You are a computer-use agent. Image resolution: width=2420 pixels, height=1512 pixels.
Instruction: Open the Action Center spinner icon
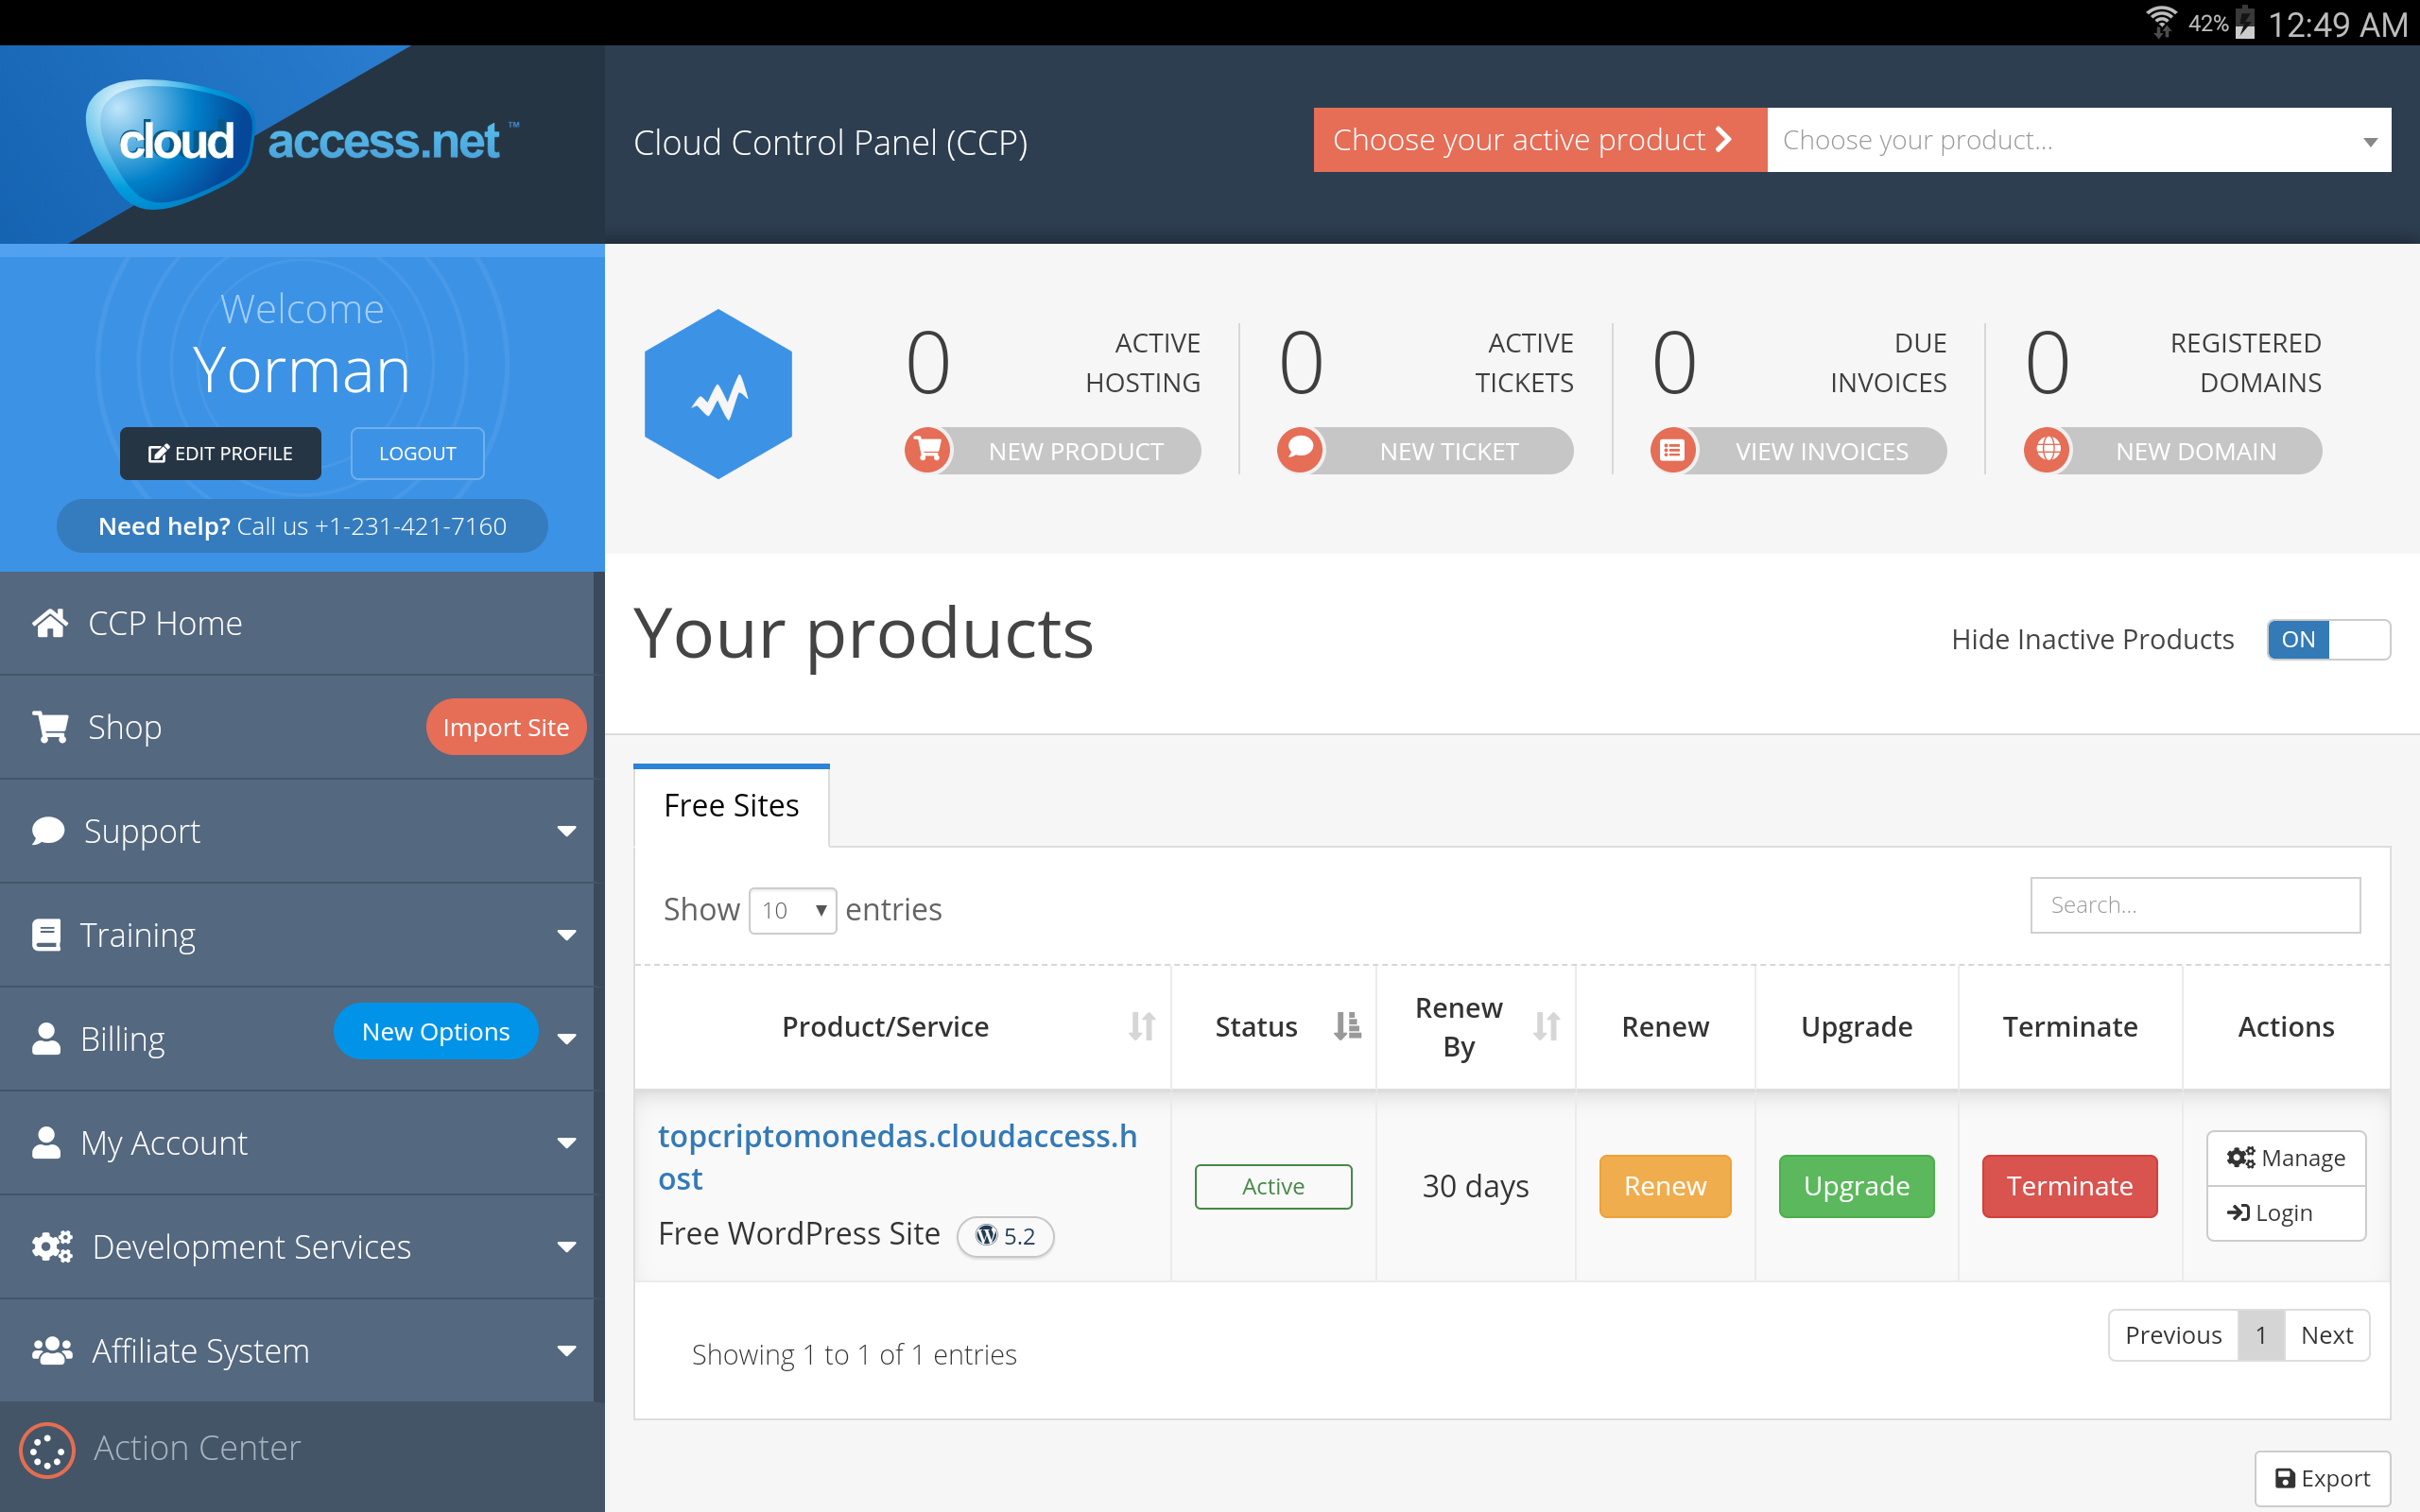coord(47,1449)
